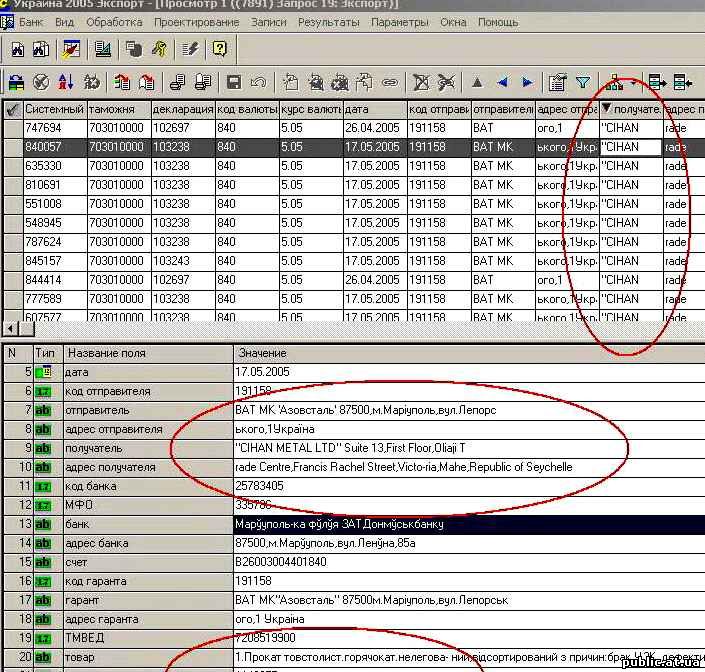Click the A-Z sort icon
Image resolution: width=705 pixels, height=672 pixels.
click(65, 82)
